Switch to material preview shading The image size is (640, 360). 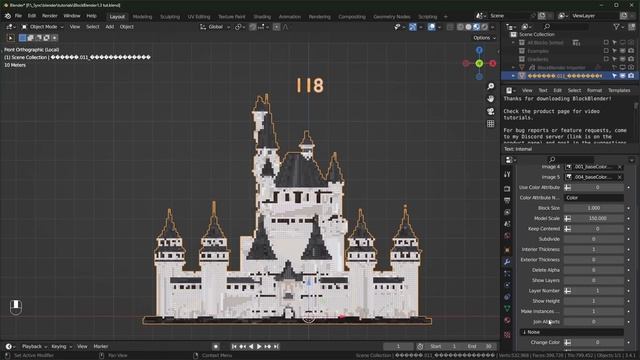click(476, 27)
